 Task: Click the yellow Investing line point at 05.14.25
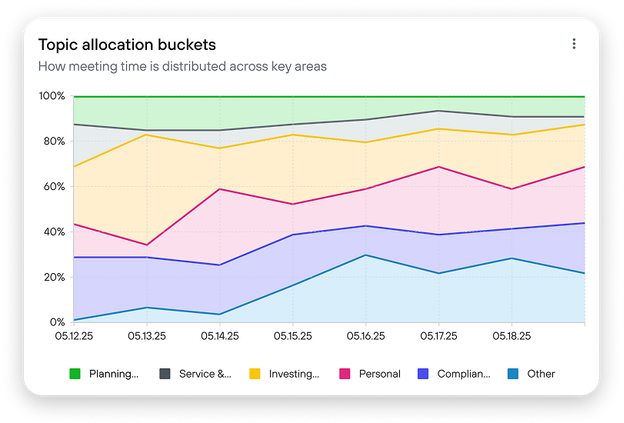pyautogui.click(x=220, y=148)
